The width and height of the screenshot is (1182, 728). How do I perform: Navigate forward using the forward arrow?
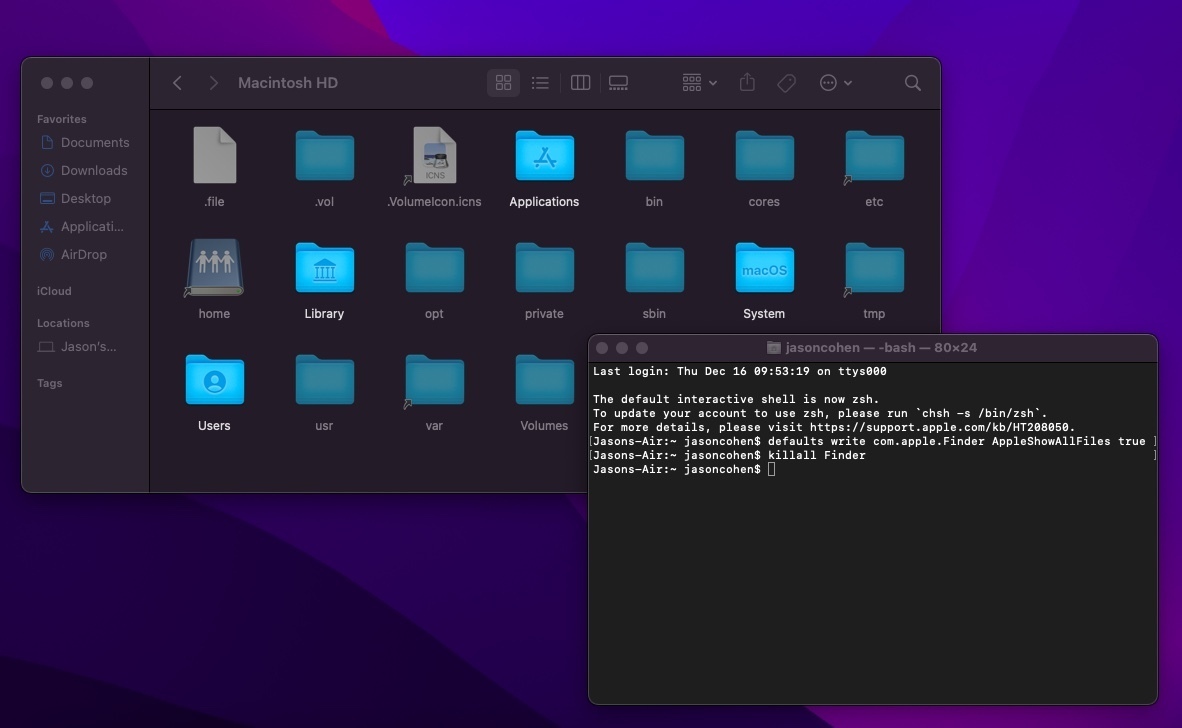tap(213, 83)
